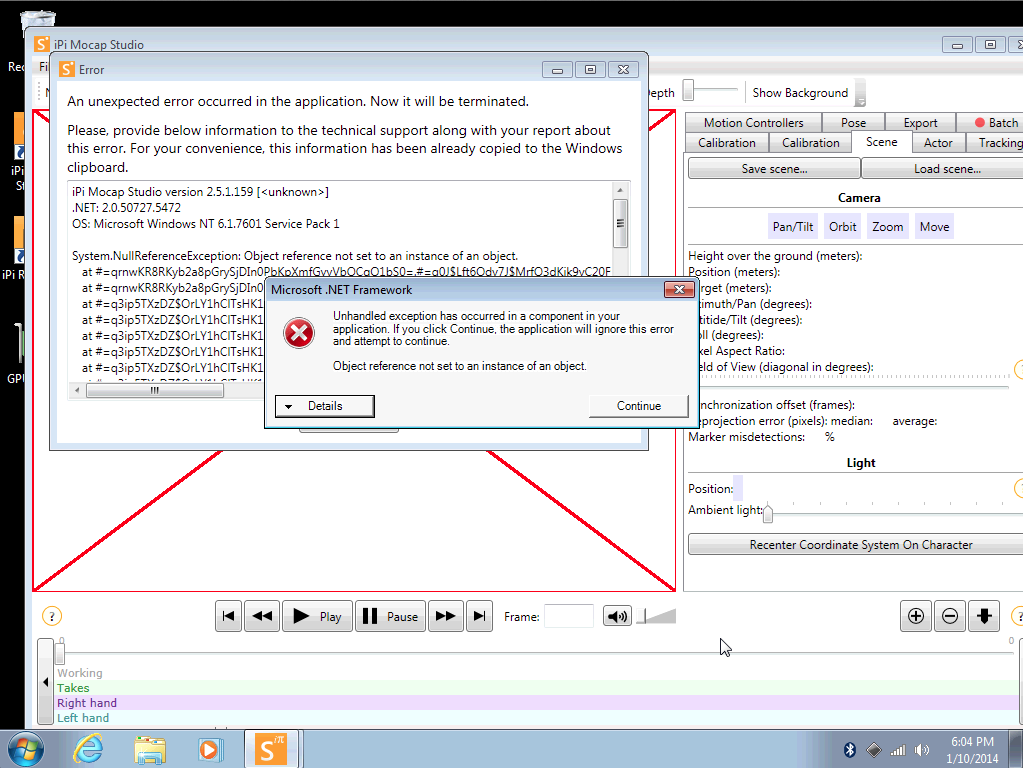This screenshot has width=1023, height=768.
Task: Click iPi Mocap Studio title icon
Action: 42,44
